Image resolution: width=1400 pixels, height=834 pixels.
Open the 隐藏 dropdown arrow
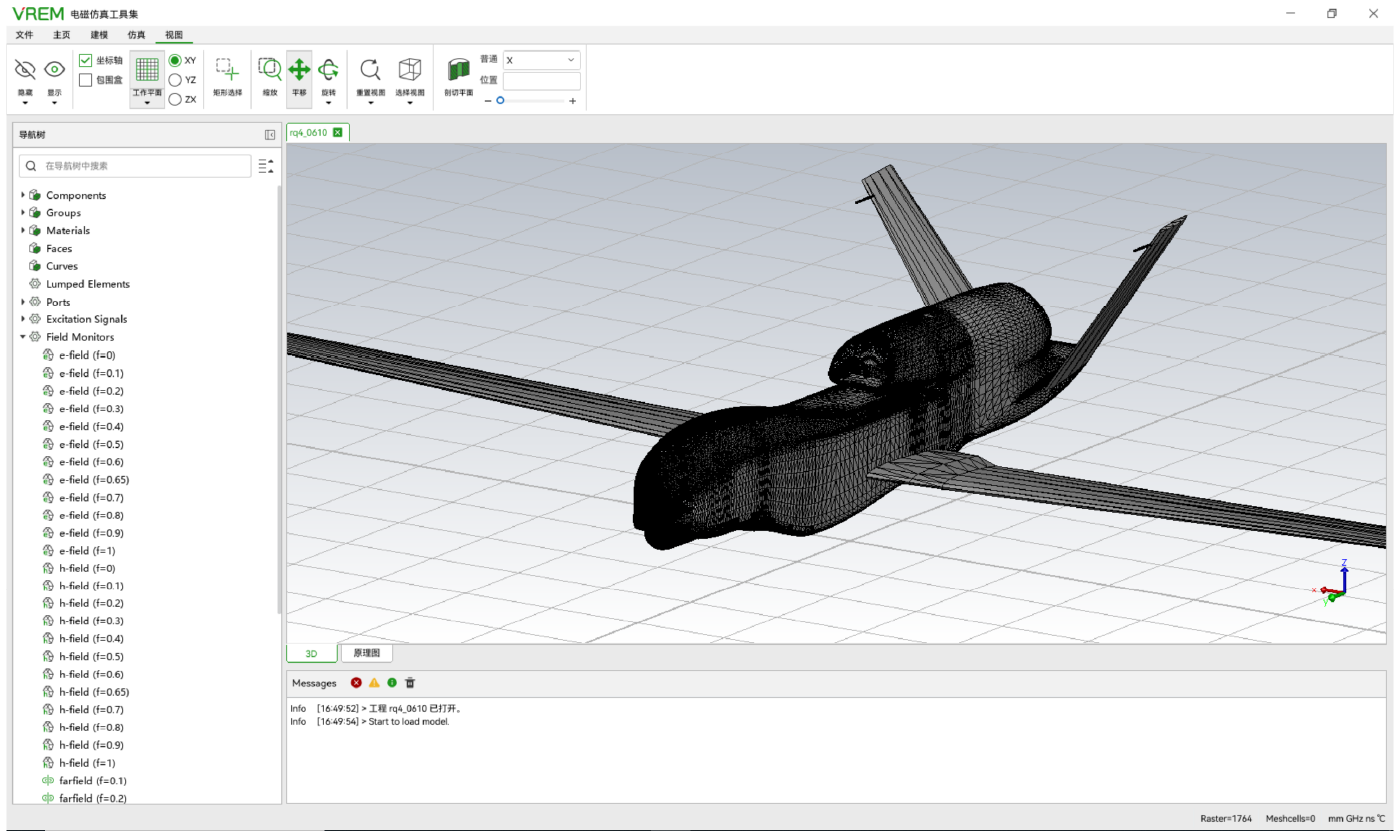pos(25,103)
